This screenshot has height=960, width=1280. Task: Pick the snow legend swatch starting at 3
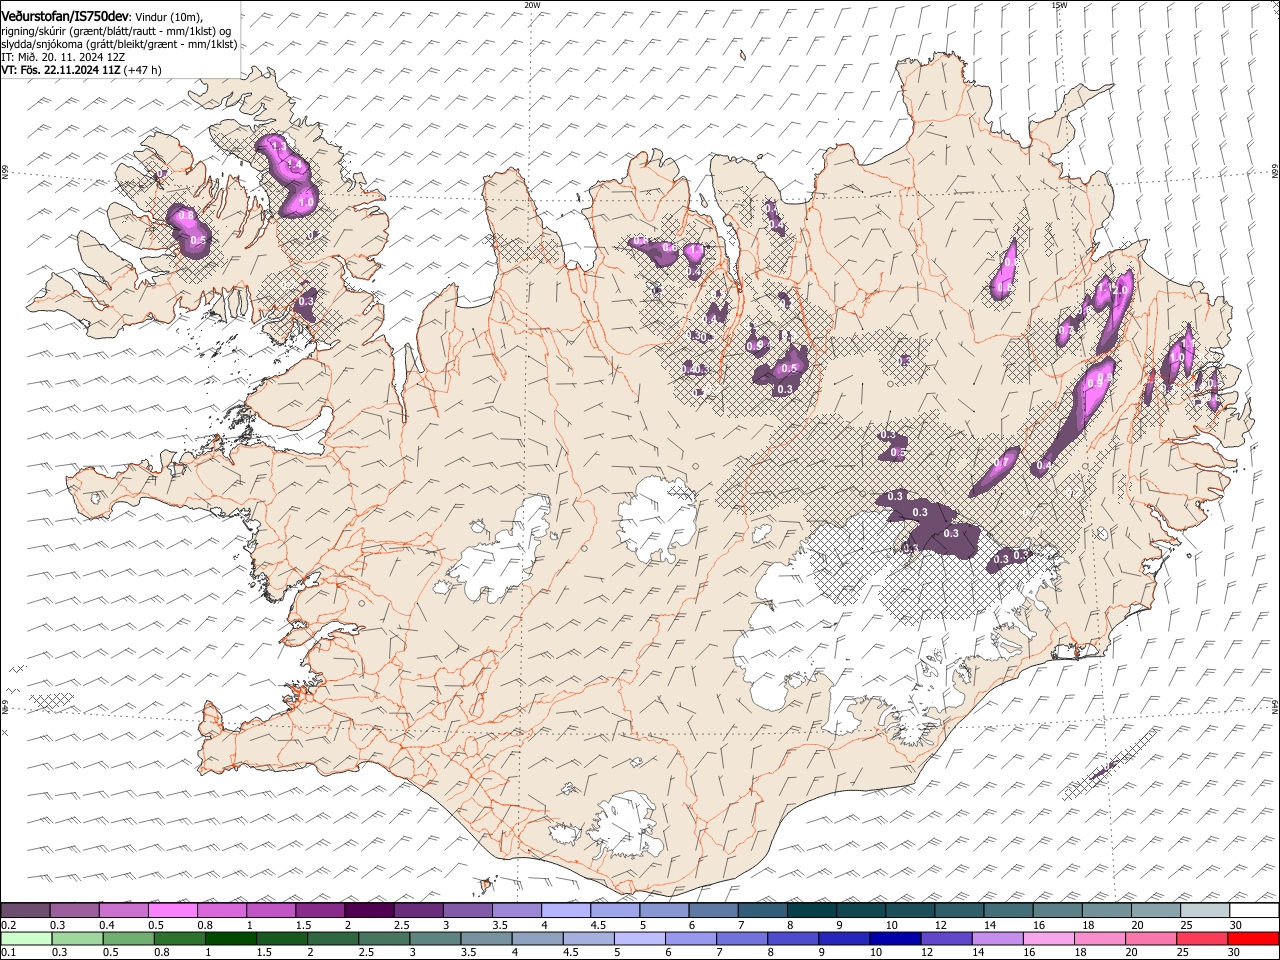[x=467, y=911]
